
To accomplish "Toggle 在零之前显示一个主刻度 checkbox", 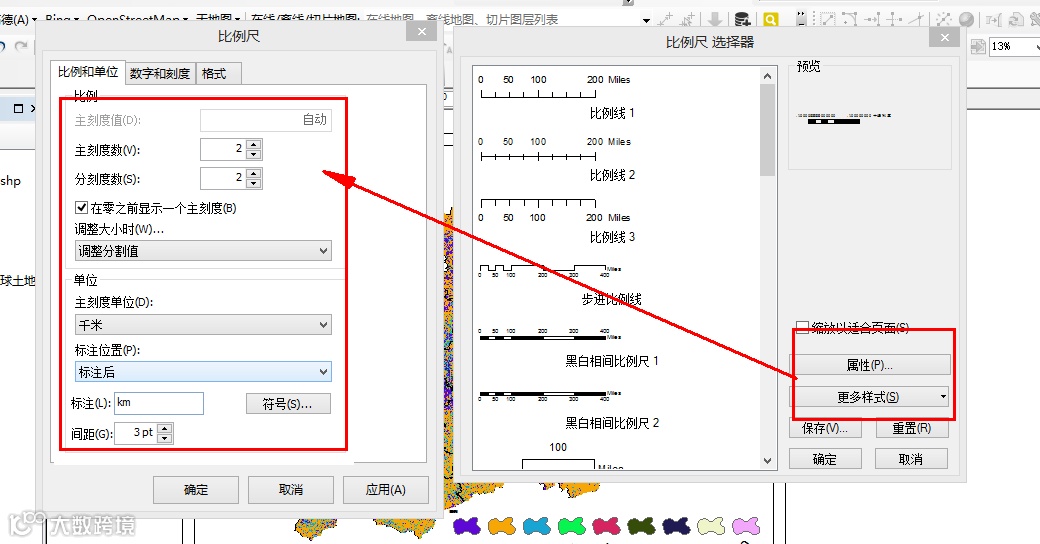I will point(82,208).
